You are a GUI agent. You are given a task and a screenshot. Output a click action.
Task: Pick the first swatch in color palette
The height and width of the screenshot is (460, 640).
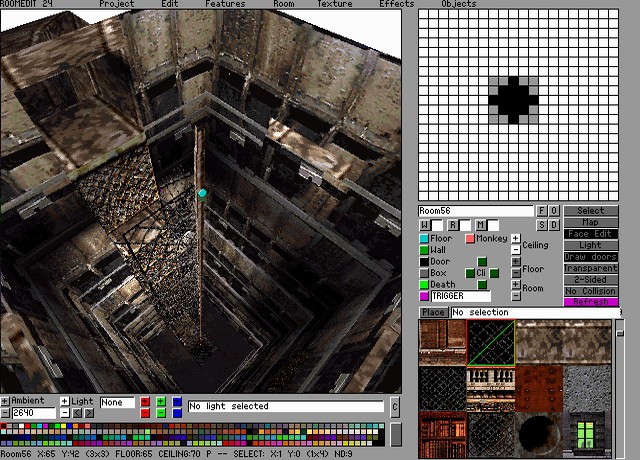[4, 427]
